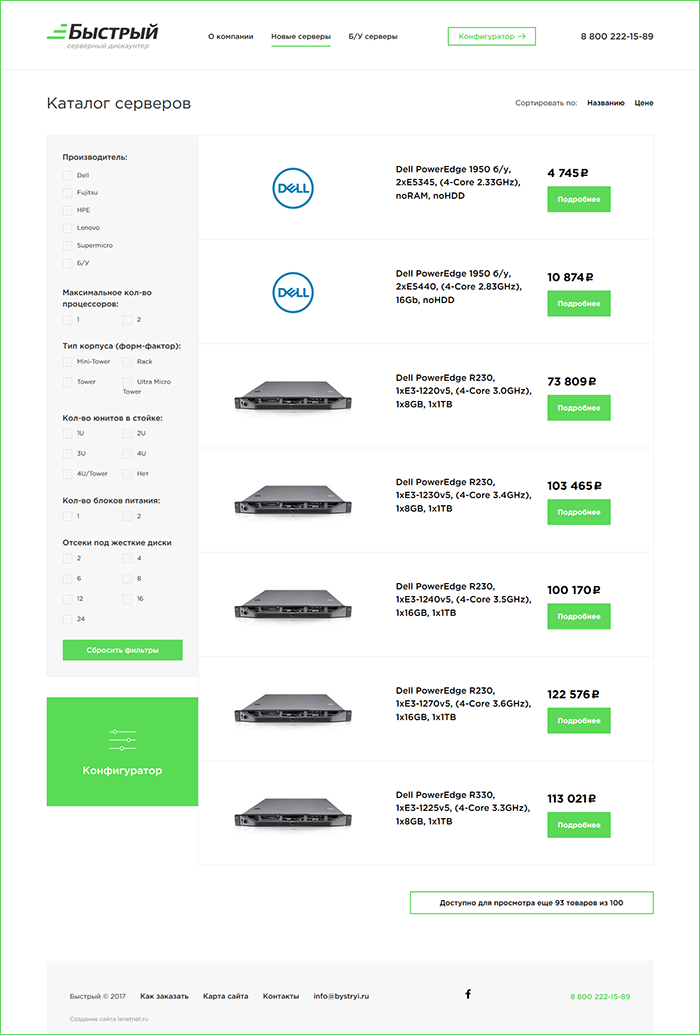Viewport: 700px width, 1035px height.
Task: Click the Быстрый logo in header
Action: click(102, 36)
